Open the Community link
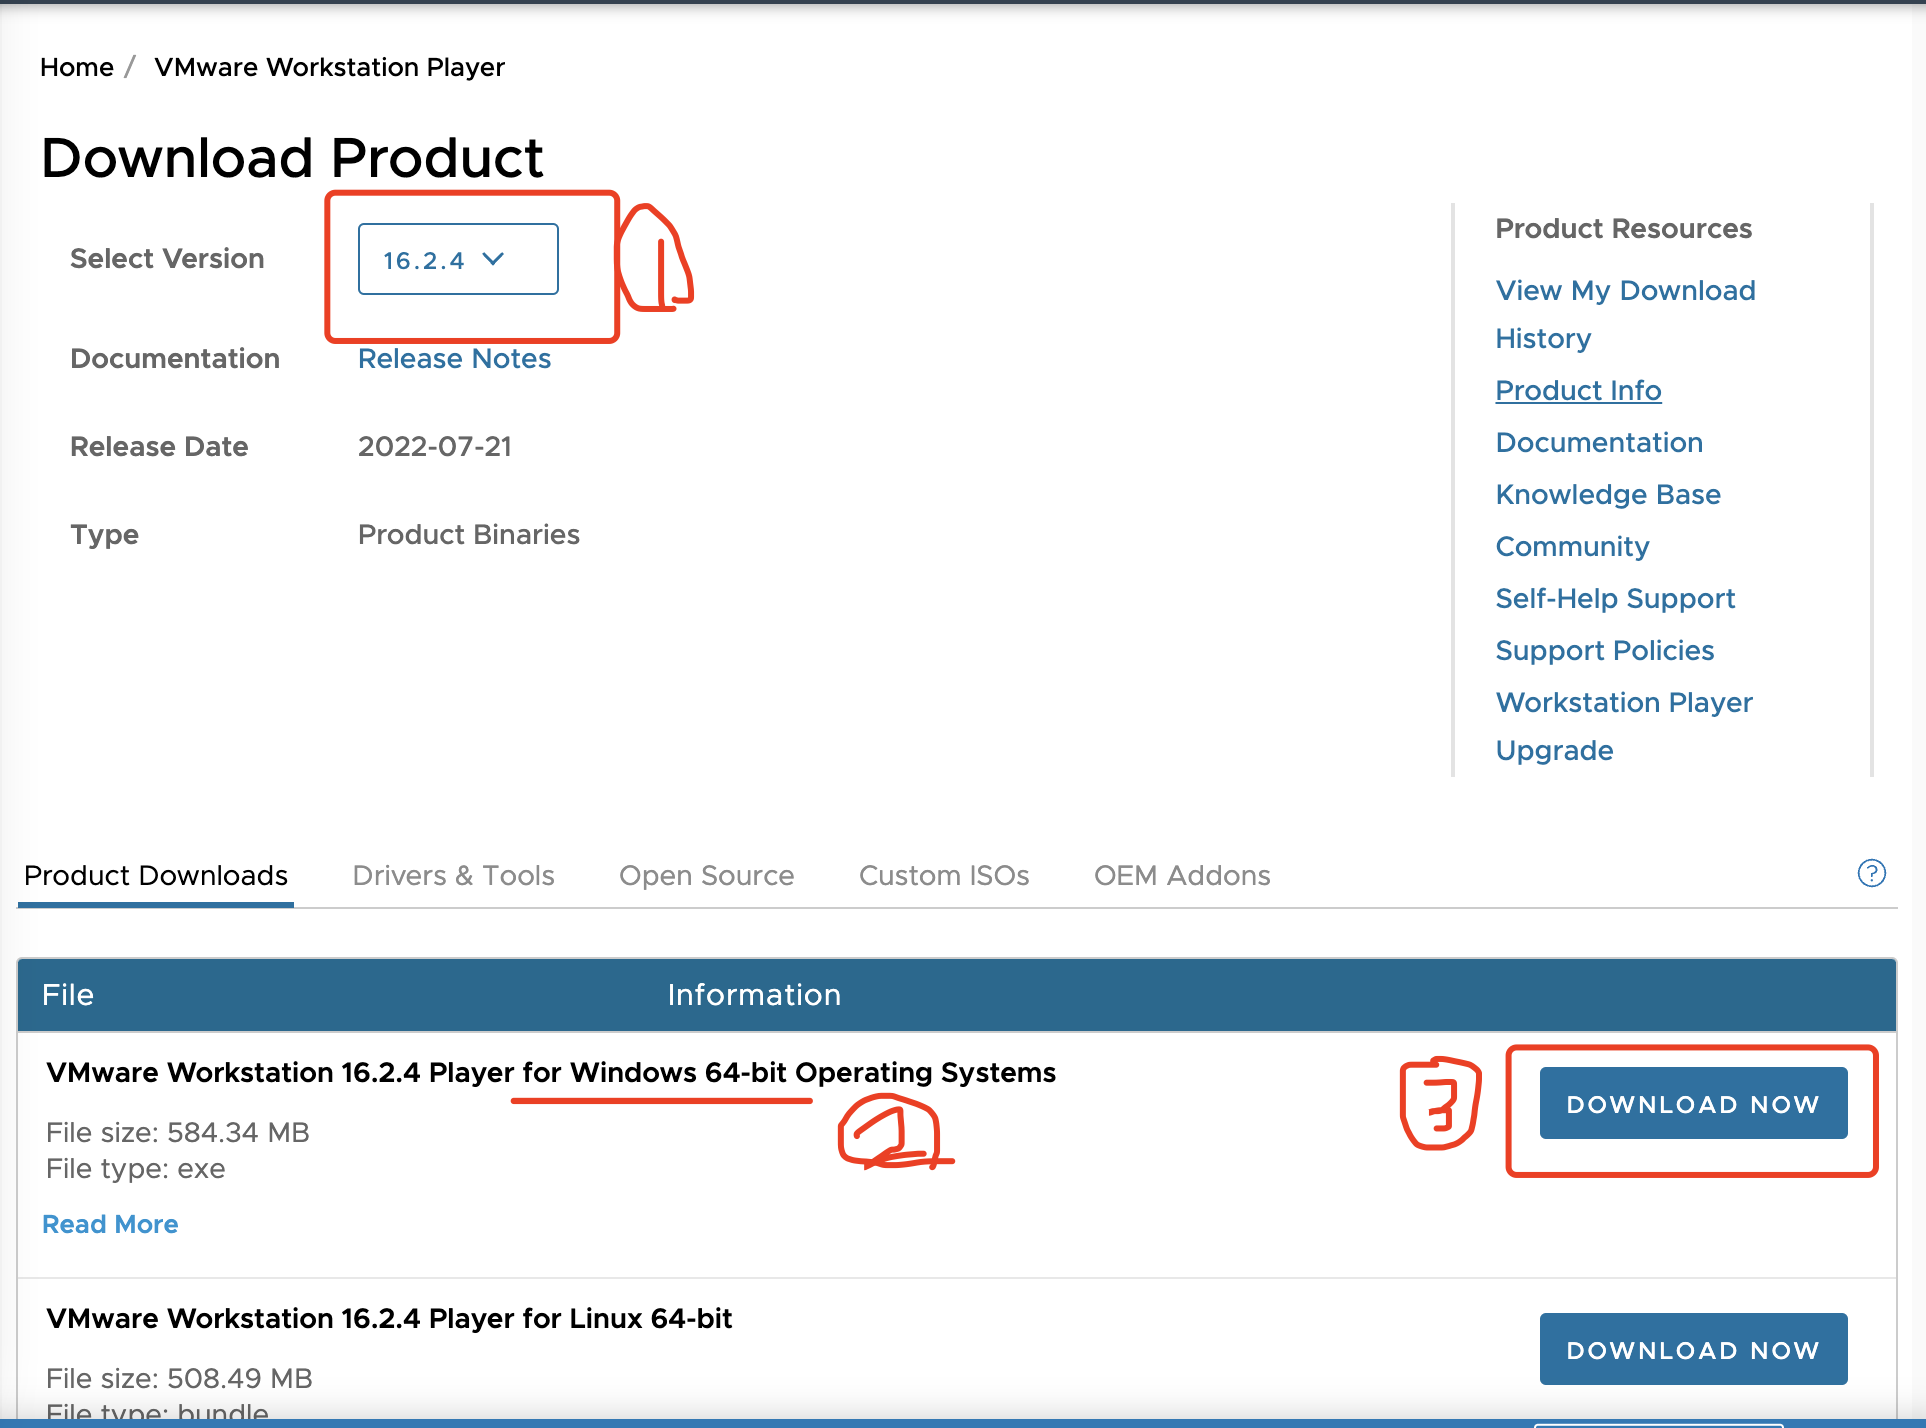This screenshot has height=1428, width=1926. point(1572,546)
